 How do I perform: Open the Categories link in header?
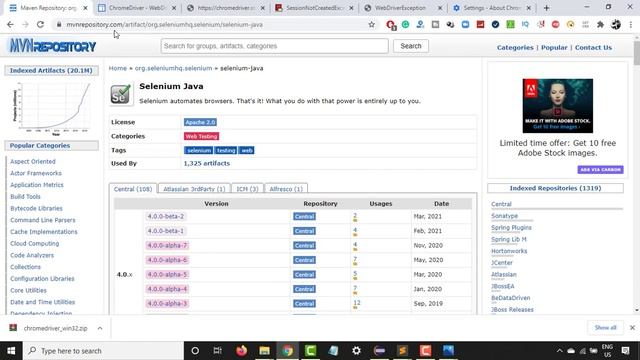pyautogui.click(x=515, y=47)
